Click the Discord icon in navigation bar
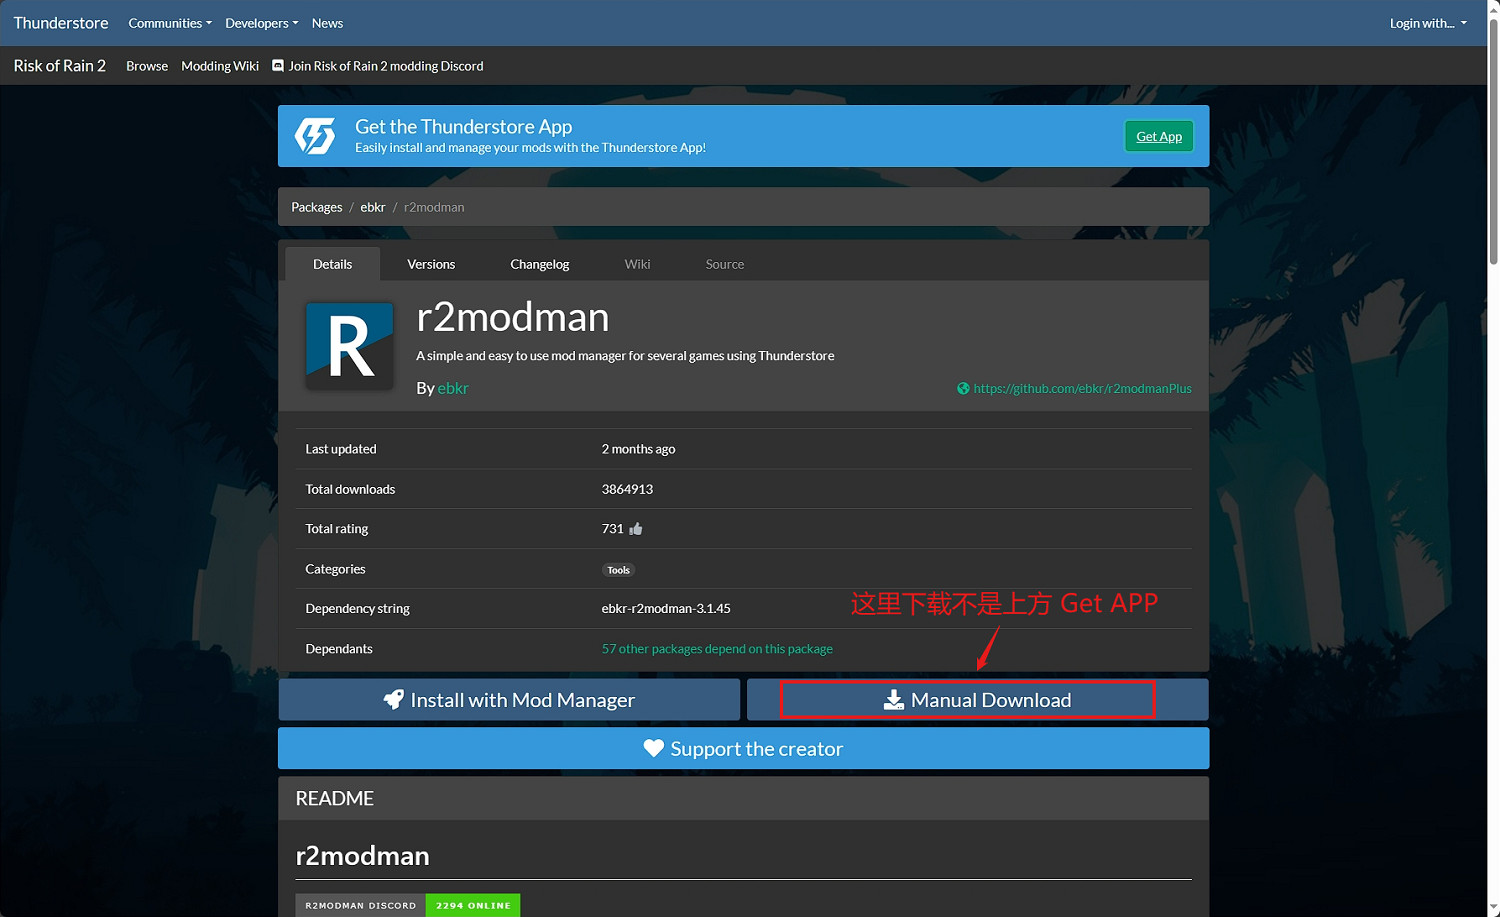The image size is (1500, 917). (x=278, y=66)
